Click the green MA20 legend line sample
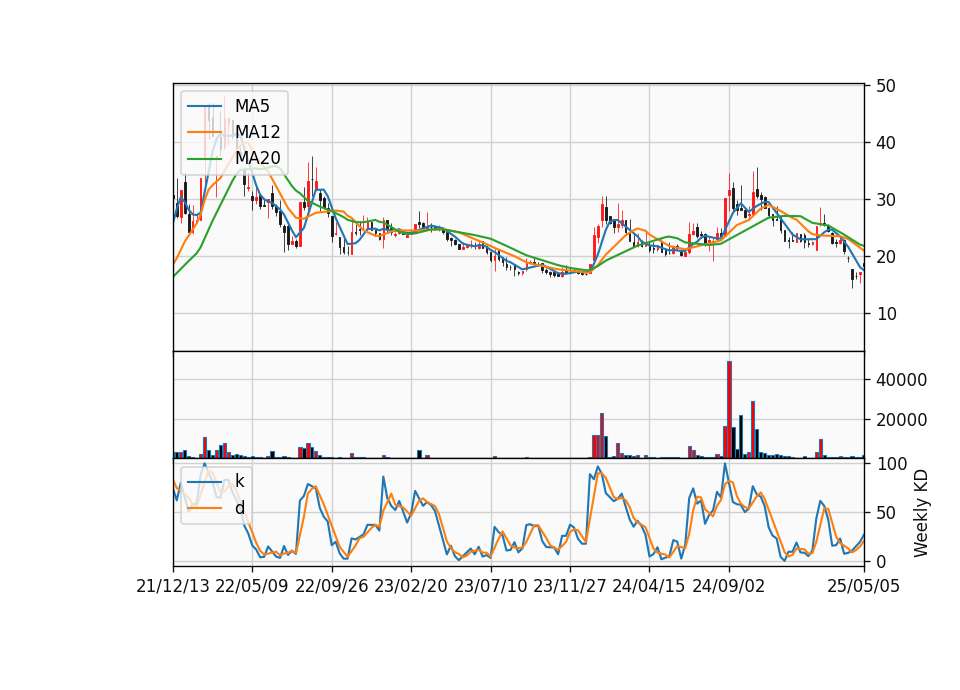 (204, 158)
